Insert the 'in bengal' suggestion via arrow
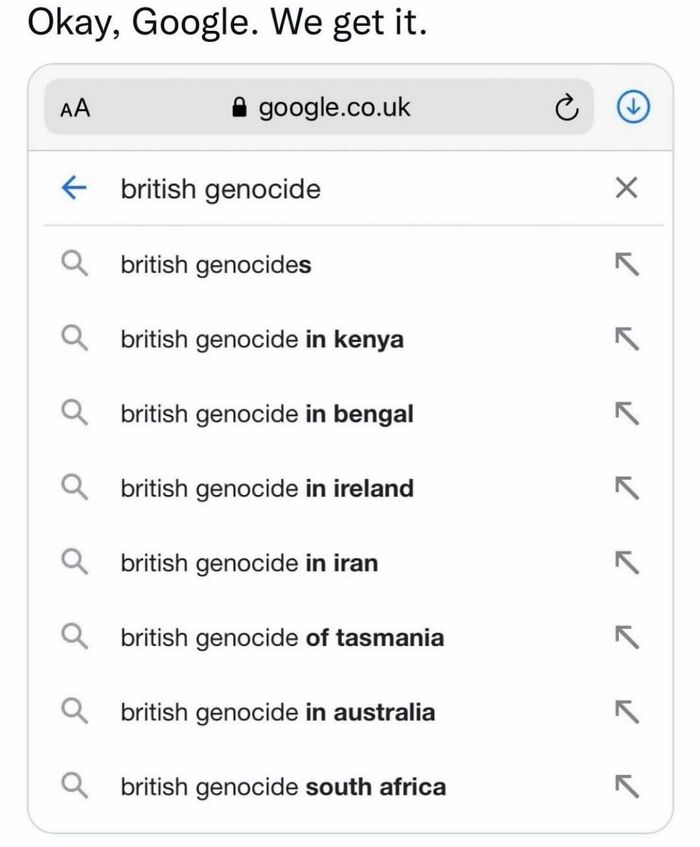Image resolution: width=700 pixels, height=847 pixels. (x=626, y=414)
